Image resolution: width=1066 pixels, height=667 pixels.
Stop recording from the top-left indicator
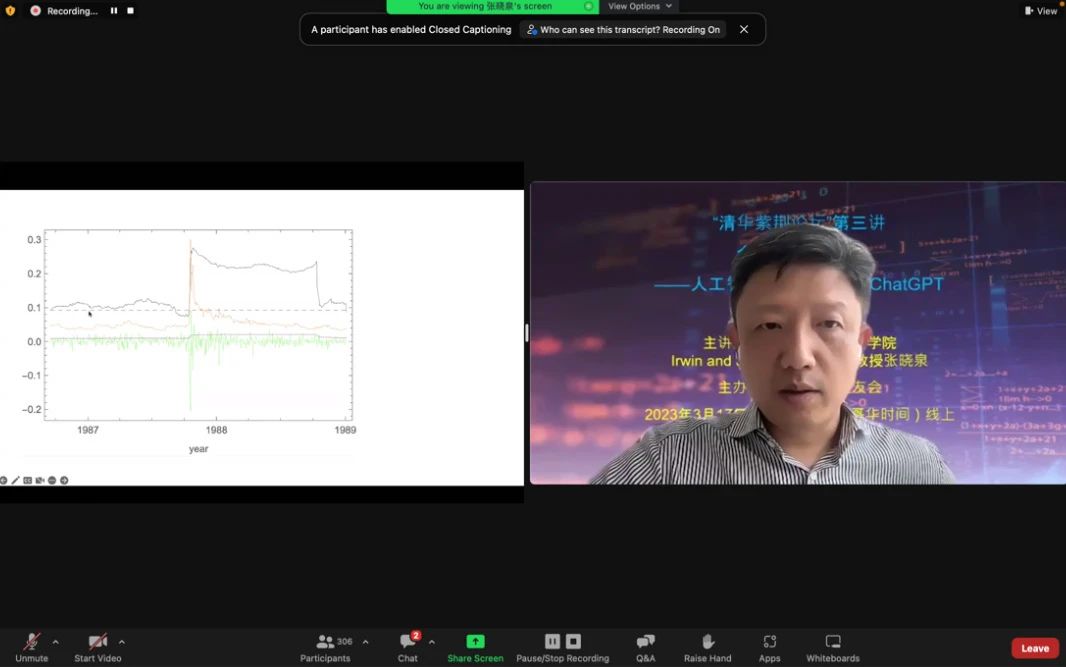(x=131, y=11)
